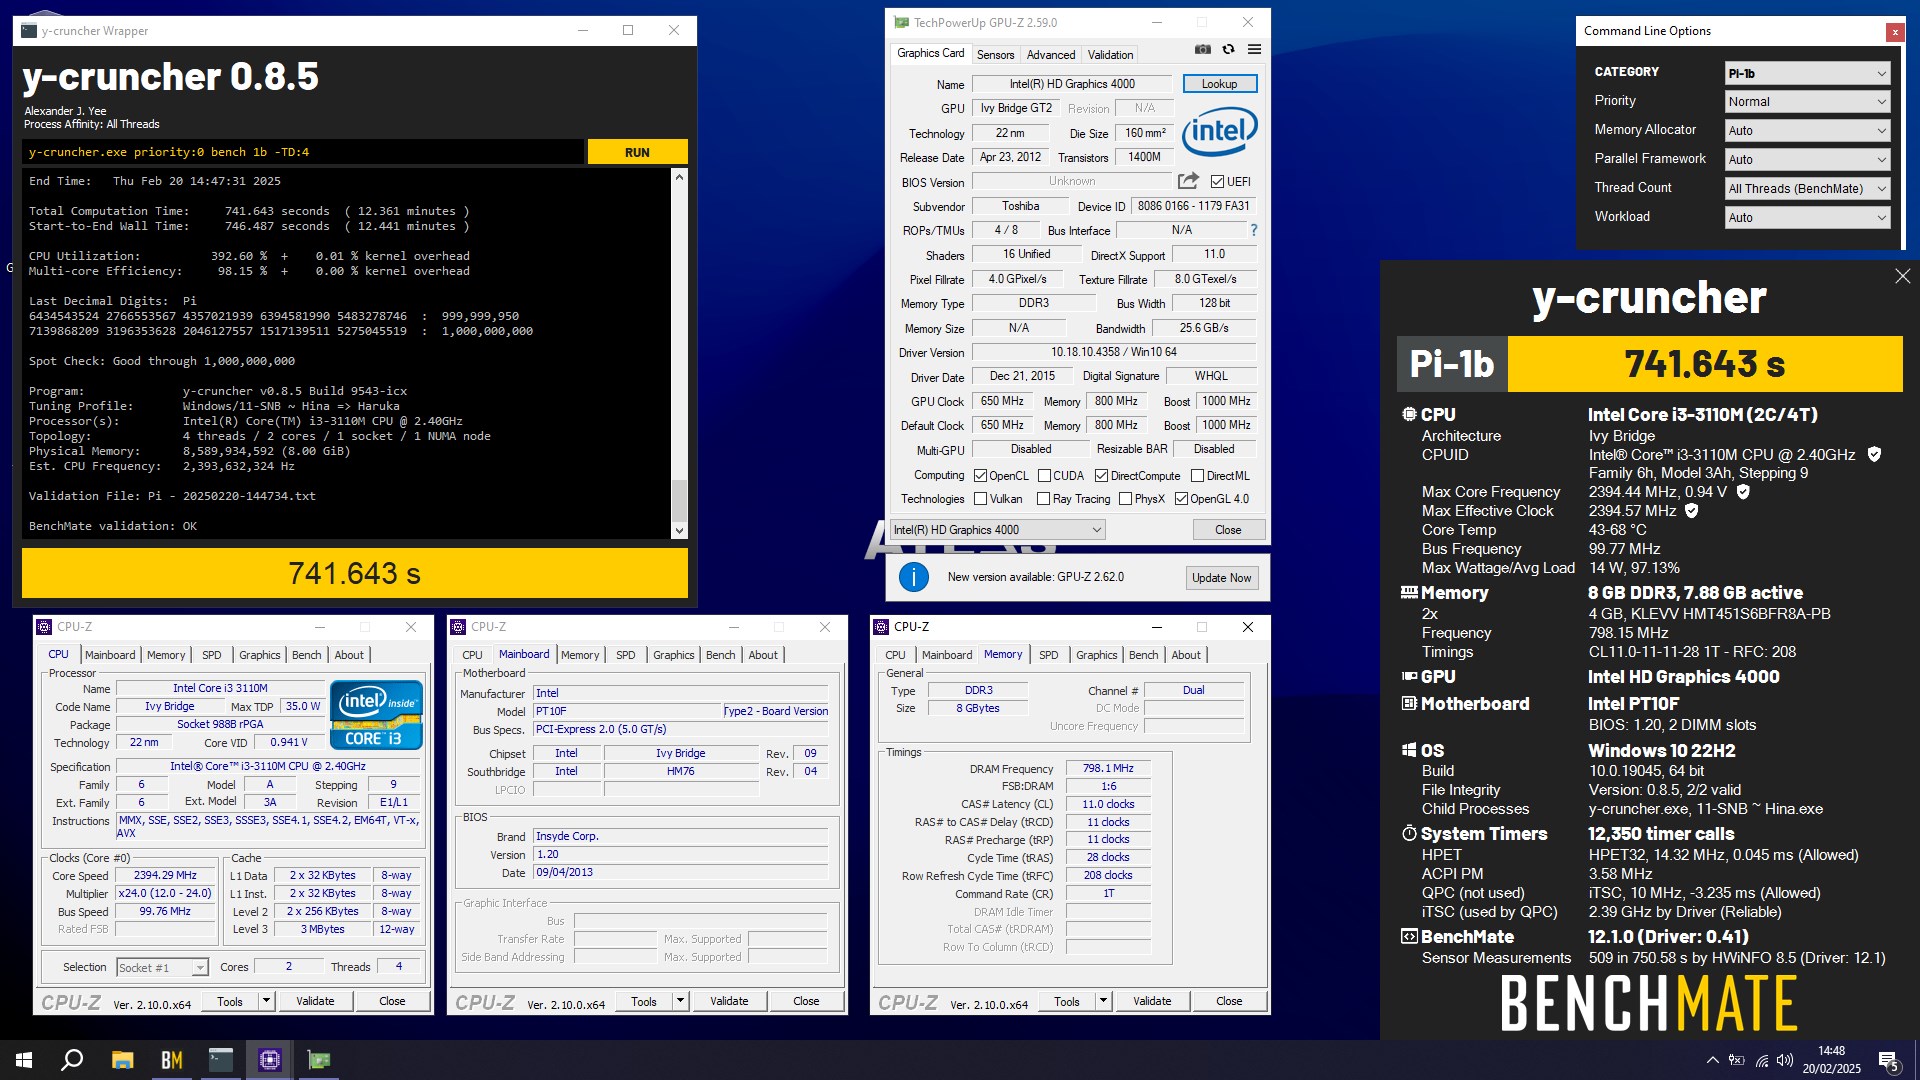This screenshot has width=1920, height=1080.
Task: Click the shield icon beside the CPUID value
Action: pos(1874,454)
